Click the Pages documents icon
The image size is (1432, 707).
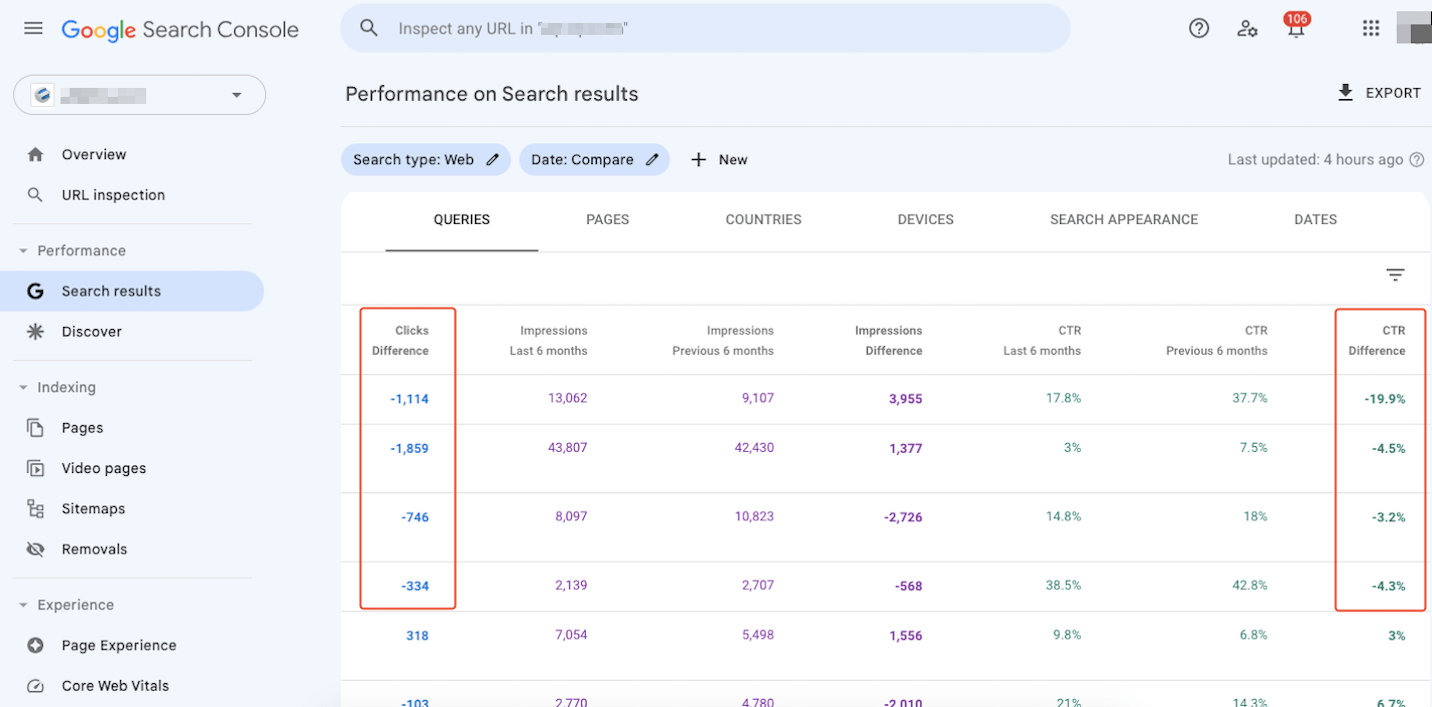pyautogui.click(x=36, y=428)
